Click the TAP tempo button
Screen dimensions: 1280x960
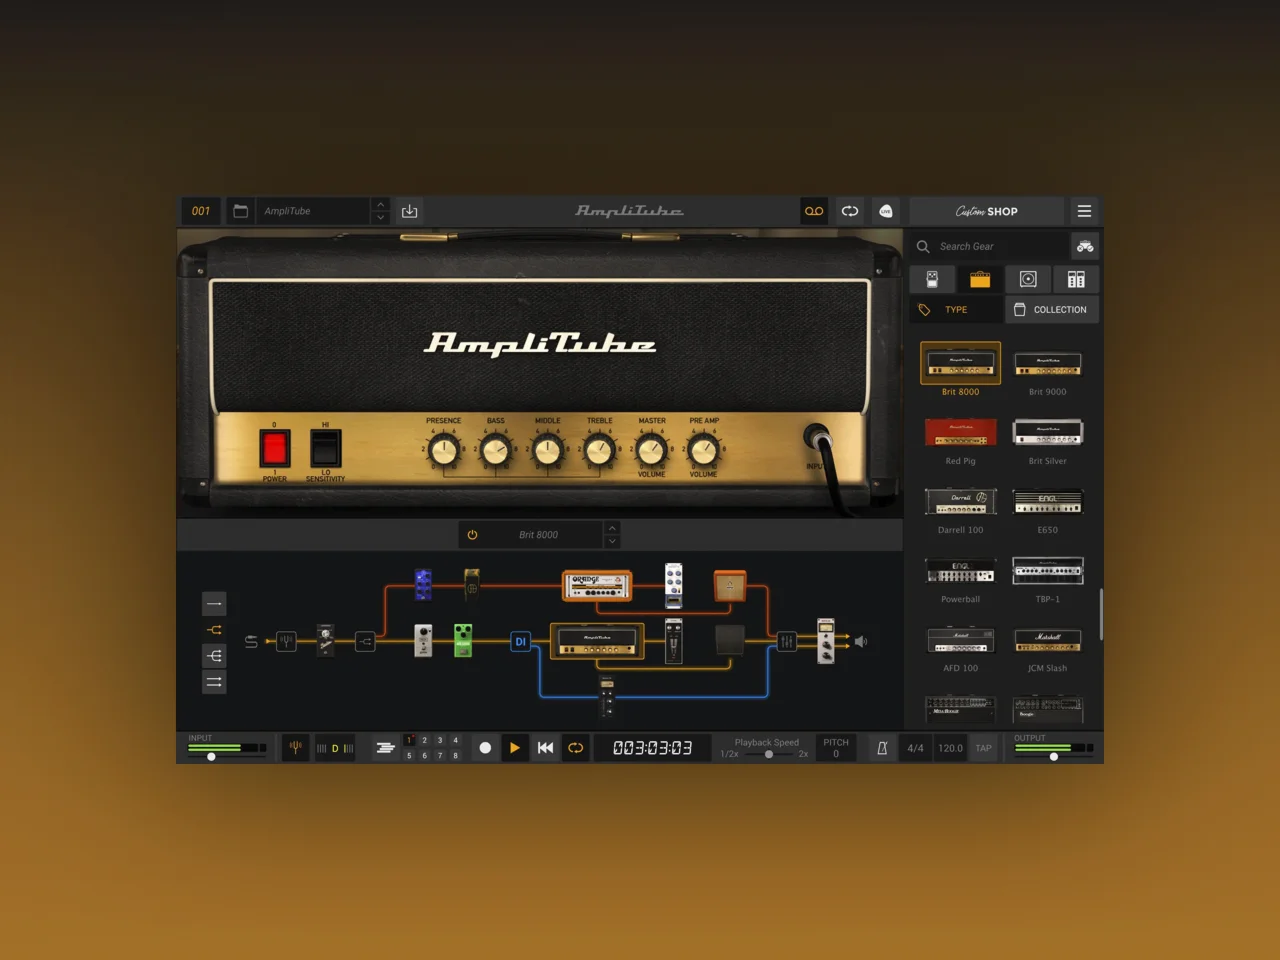pyautogui.click(x=984, y=748)
